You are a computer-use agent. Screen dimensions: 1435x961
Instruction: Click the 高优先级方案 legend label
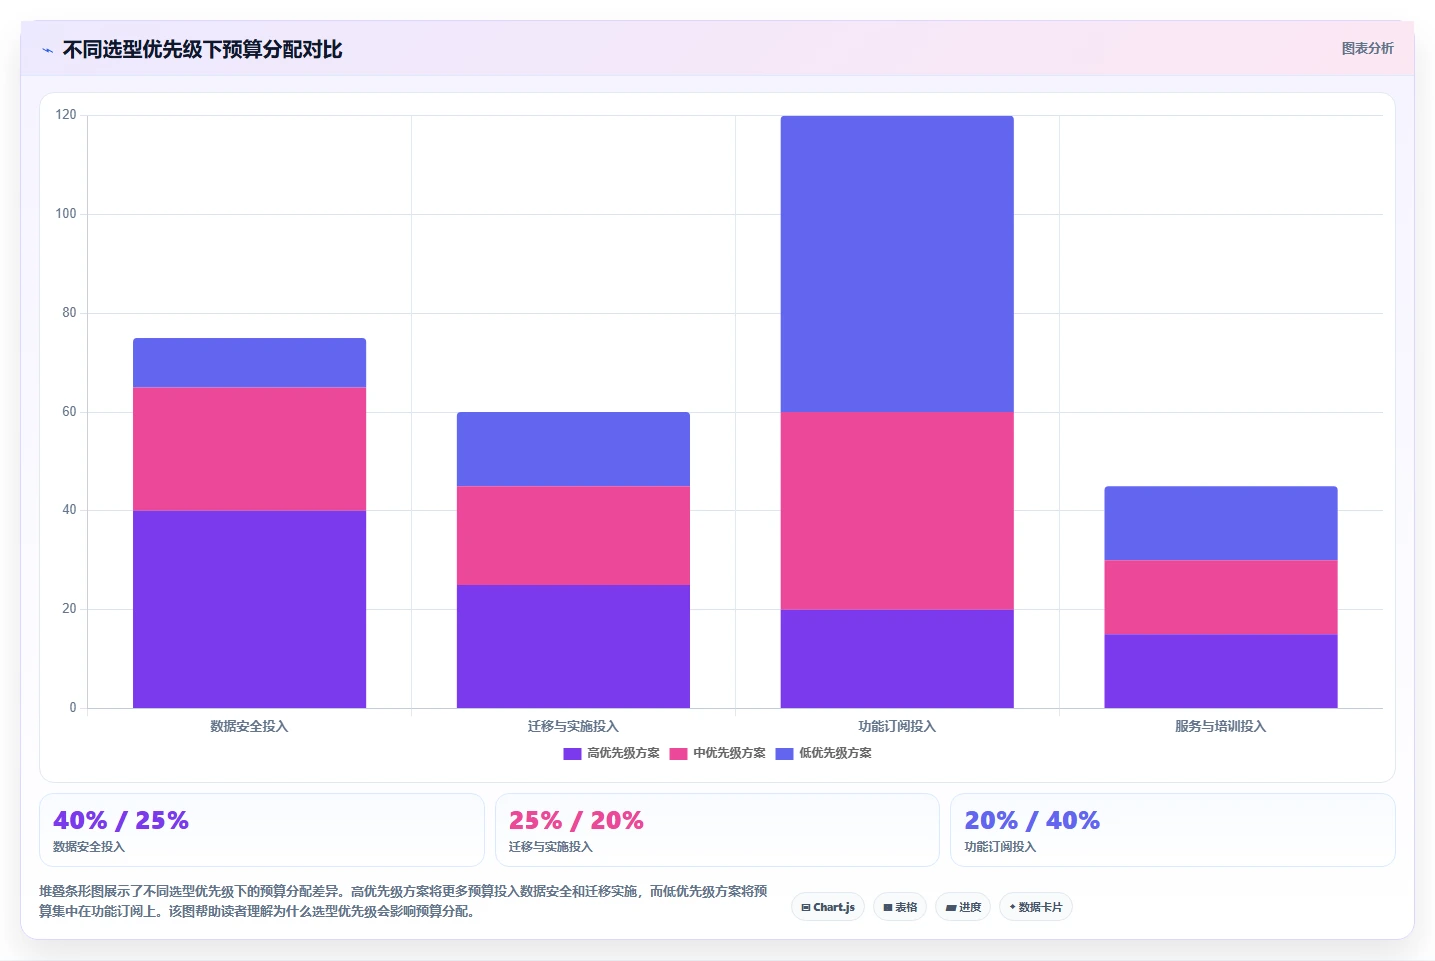click(623, 753)
